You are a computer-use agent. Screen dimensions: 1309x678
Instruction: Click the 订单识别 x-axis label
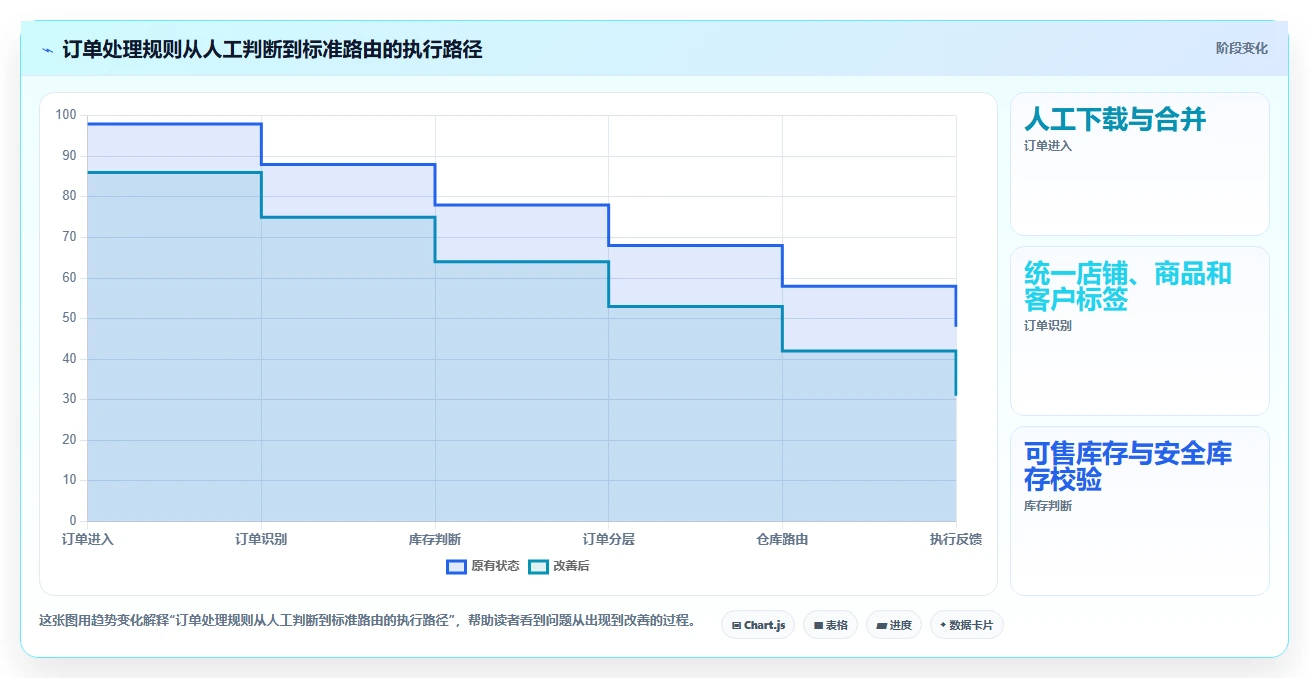point(261,539)
